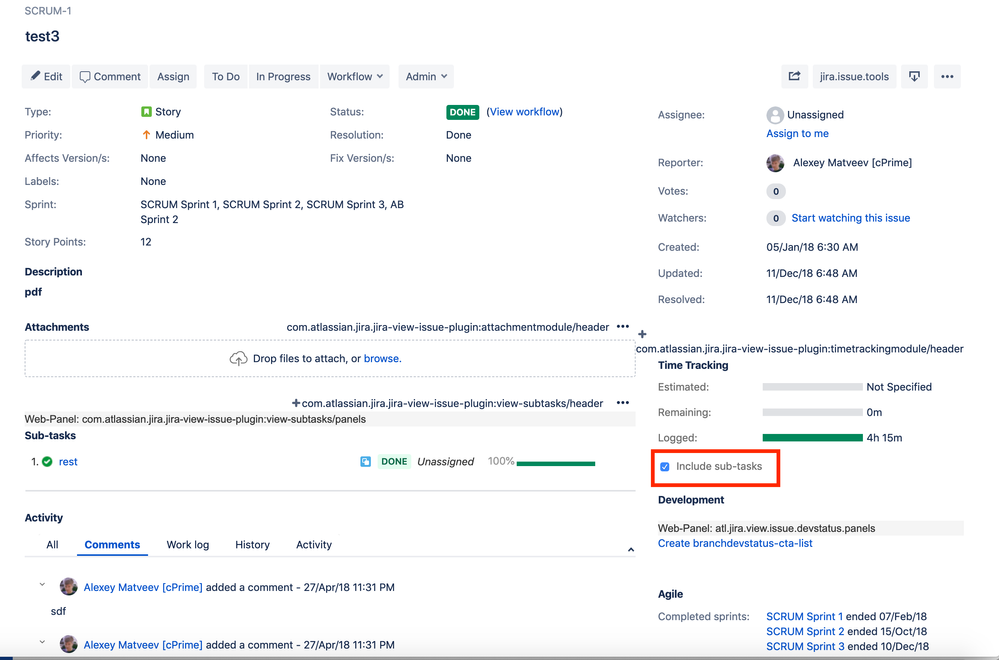Switch to the Activity tab
This screenshot has width=999, height=660.
[x=313, y=545]
